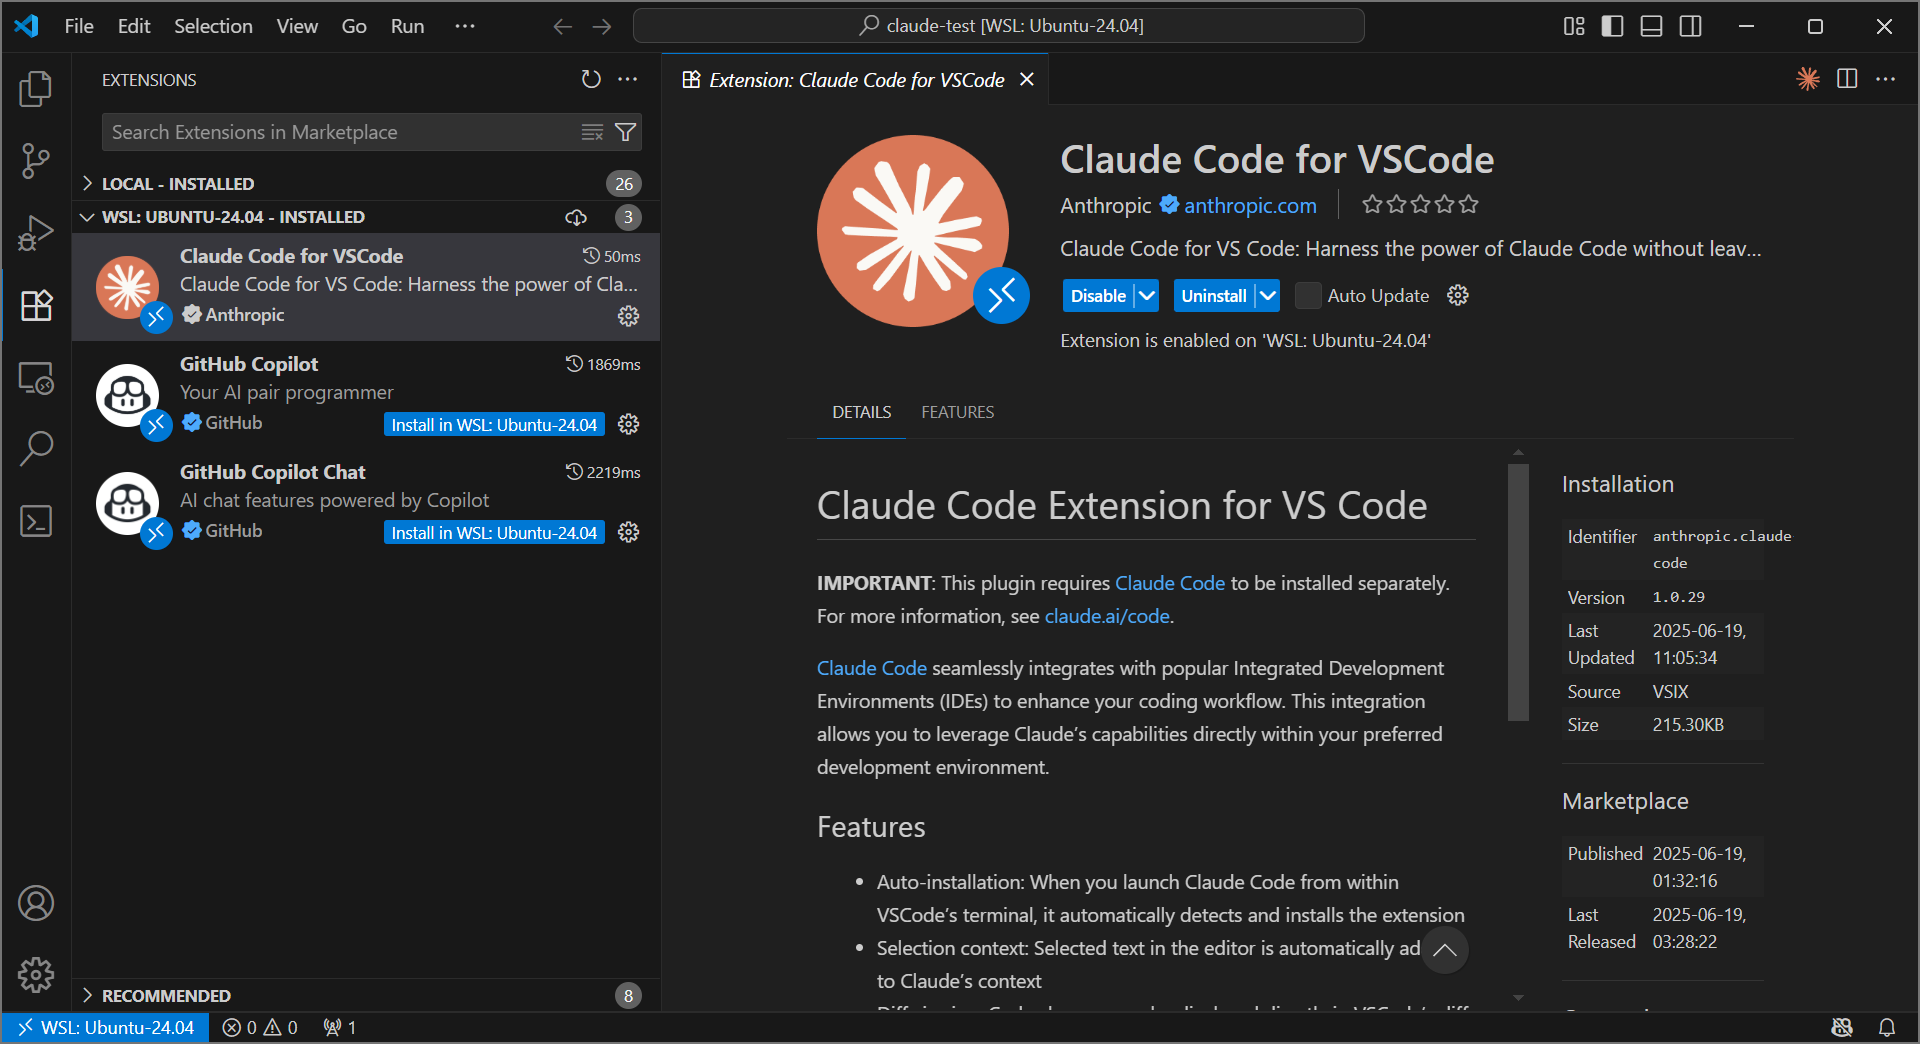Open forwarded ports indicator in status bar

[x=340, y=1027]
